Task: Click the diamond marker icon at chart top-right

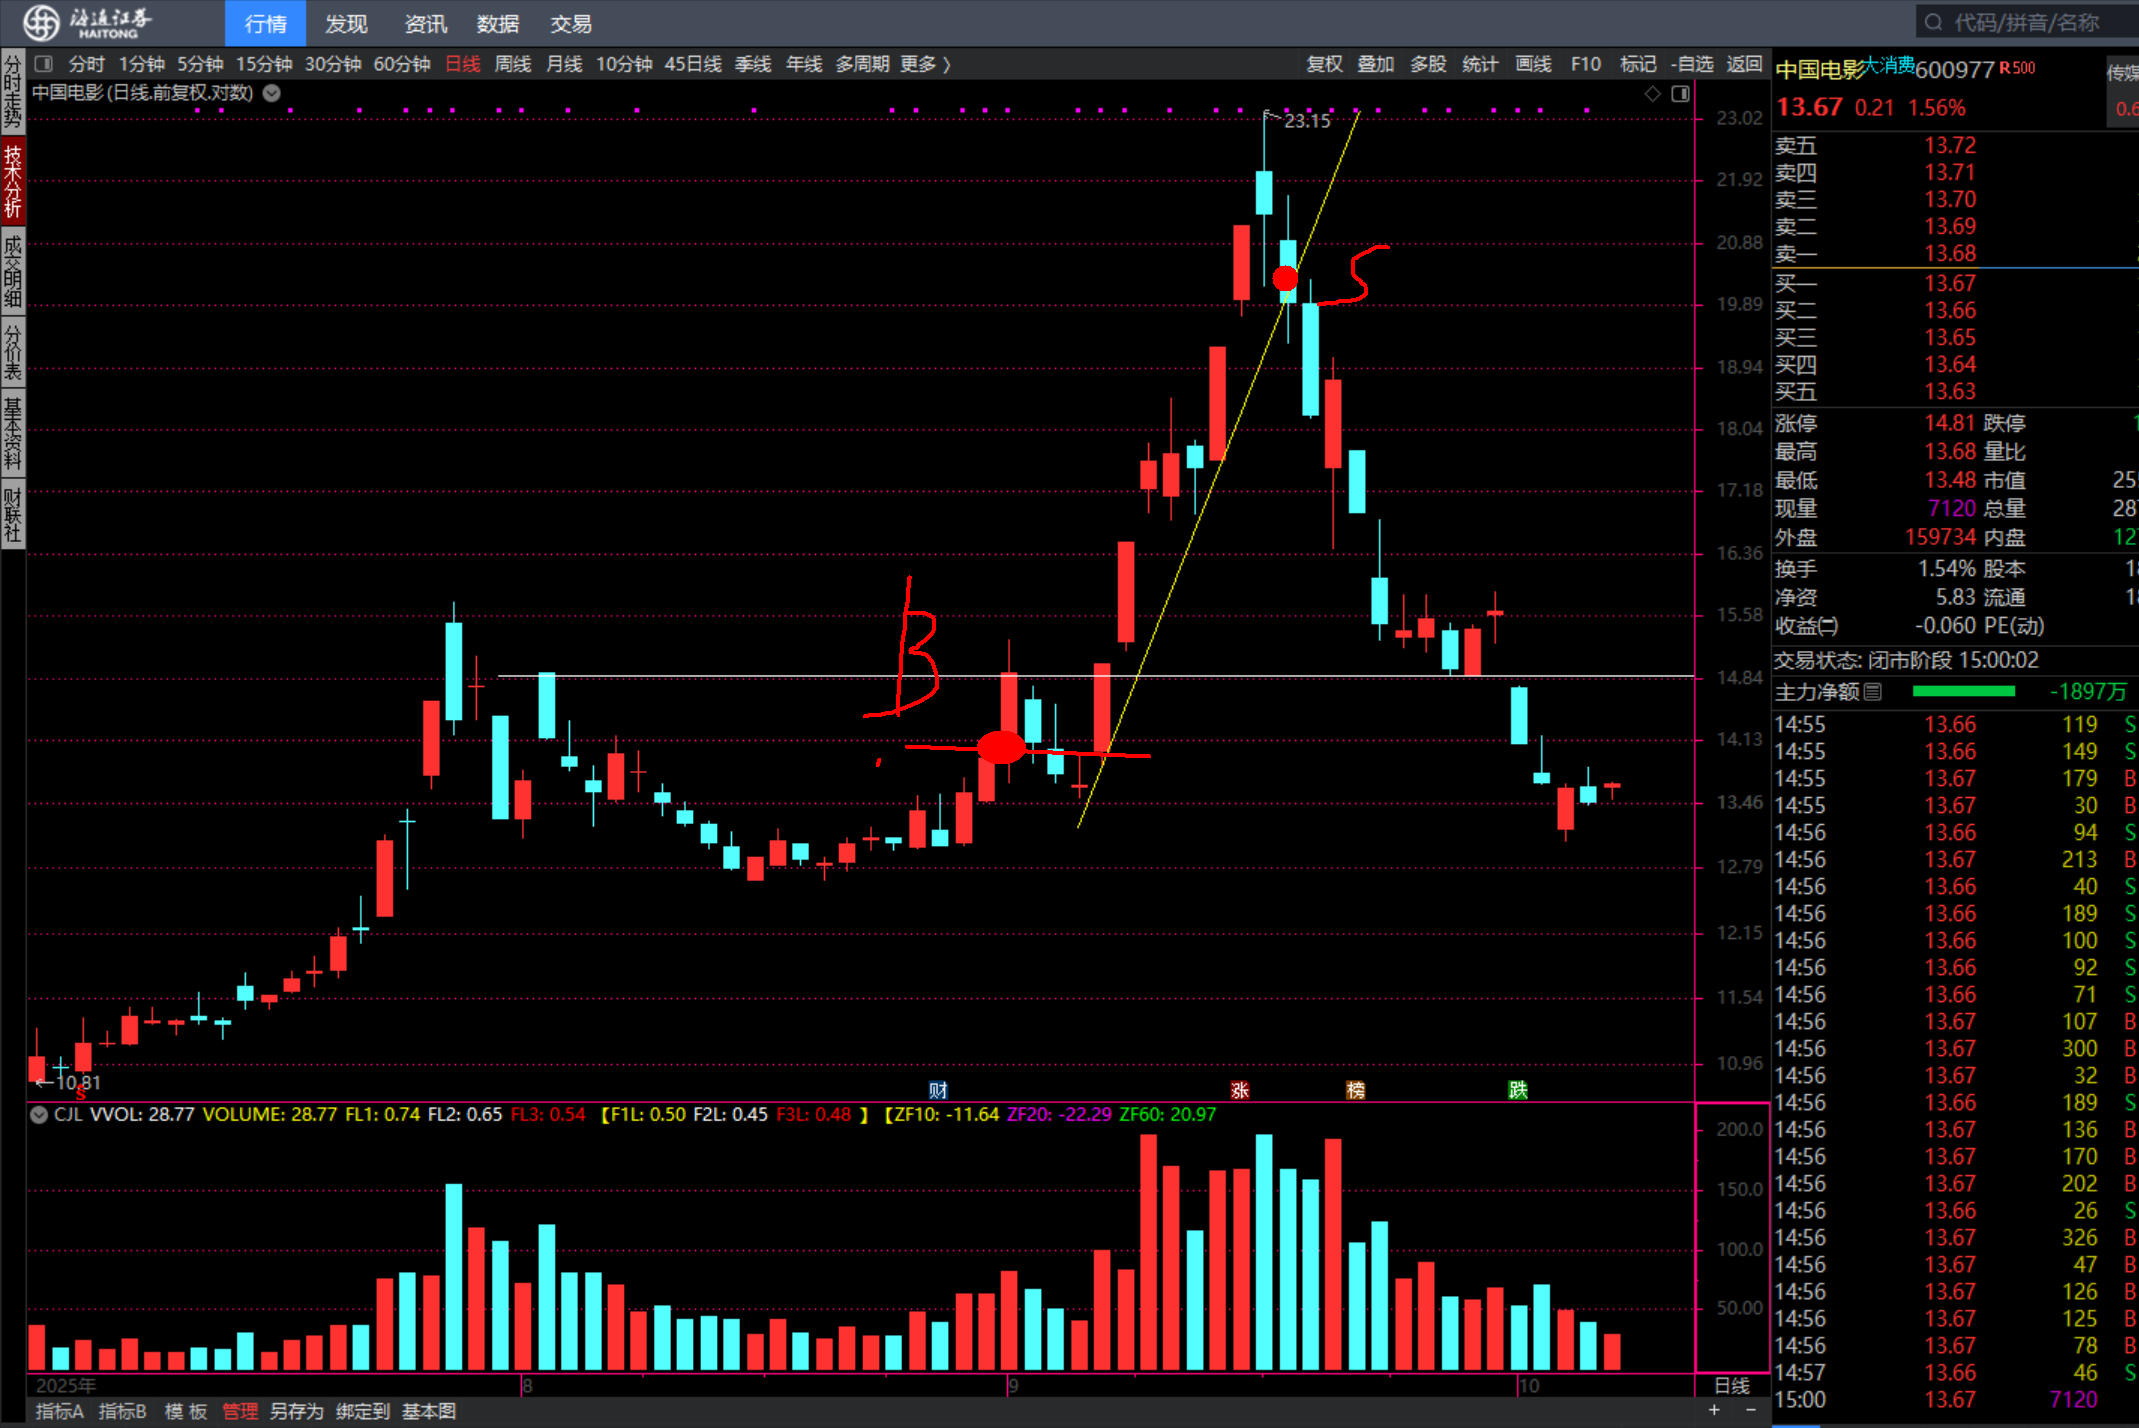Action: coord(1652,93)
